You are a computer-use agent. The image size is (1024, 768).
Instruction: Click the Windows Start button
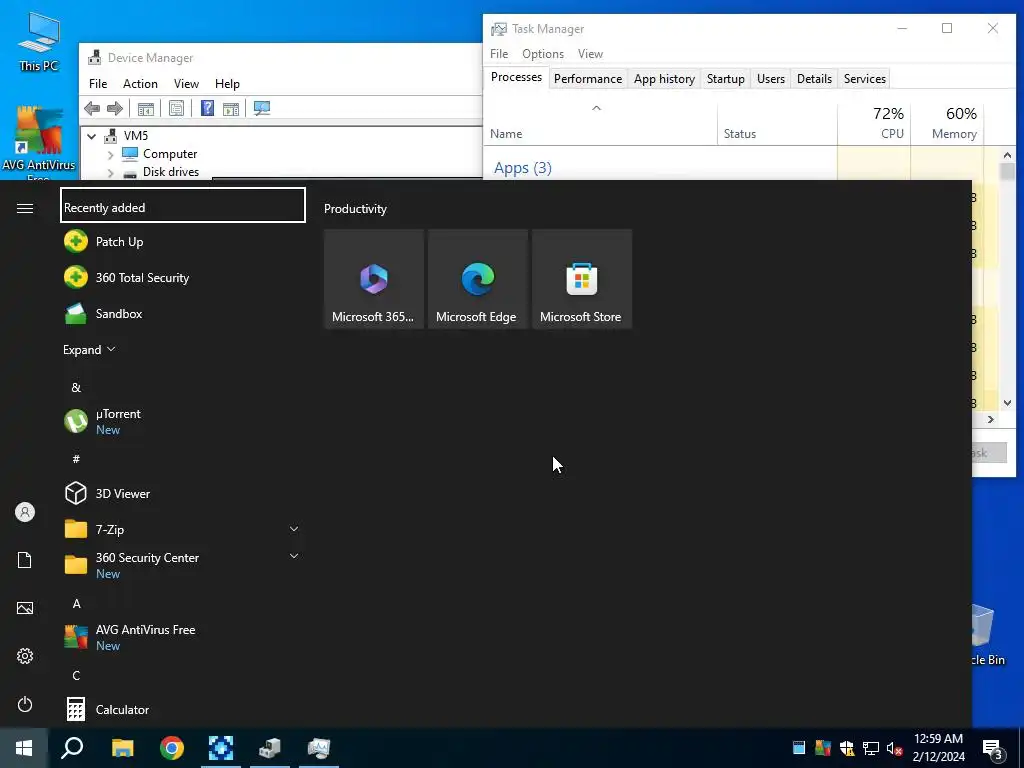coord(24,748)
